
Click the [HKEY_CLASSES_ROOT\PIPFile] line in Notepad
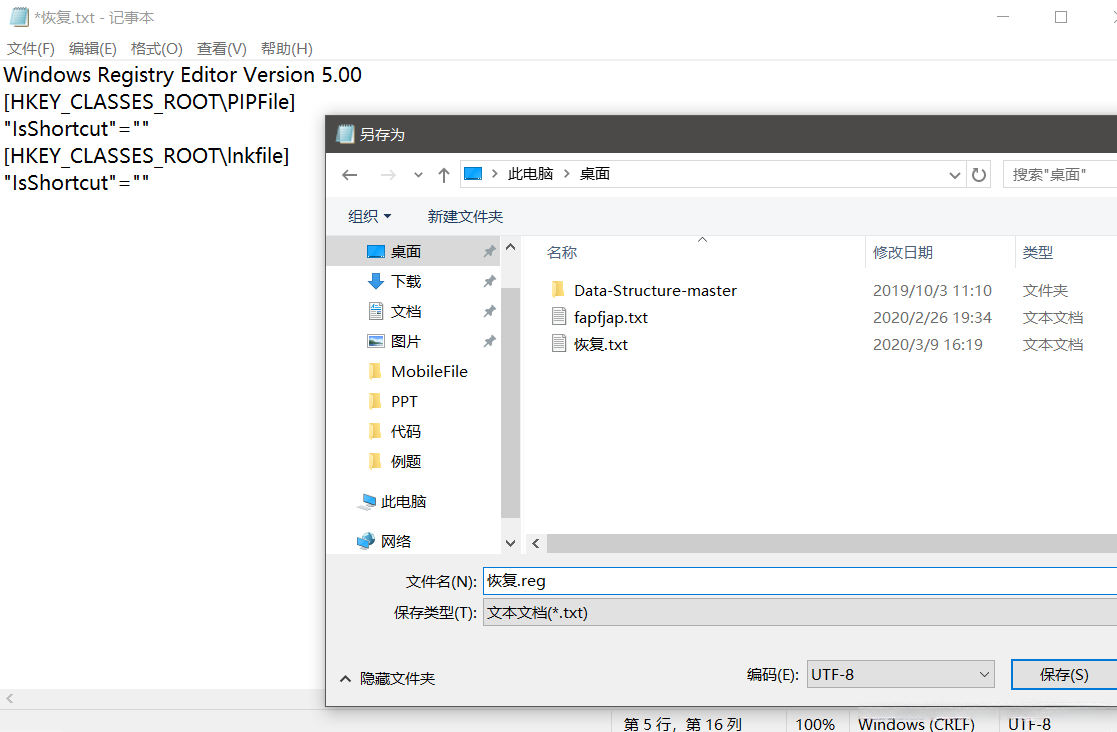[x=149, y=102]
